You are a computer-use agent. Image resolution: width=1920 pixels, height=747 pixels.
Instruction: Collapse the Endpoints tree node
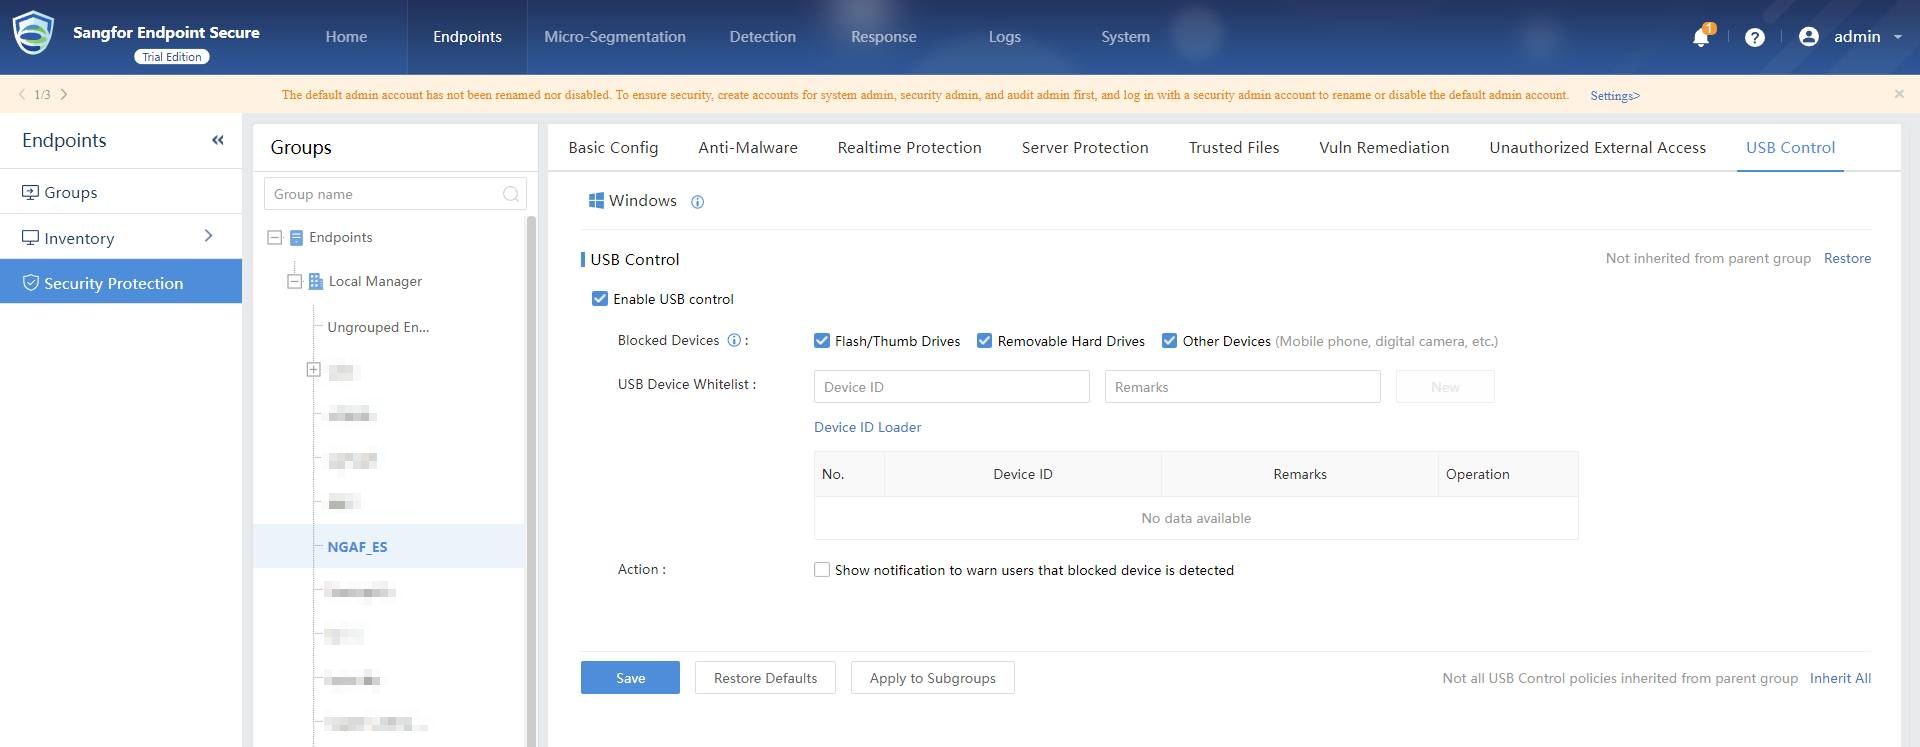pos(274,238)
